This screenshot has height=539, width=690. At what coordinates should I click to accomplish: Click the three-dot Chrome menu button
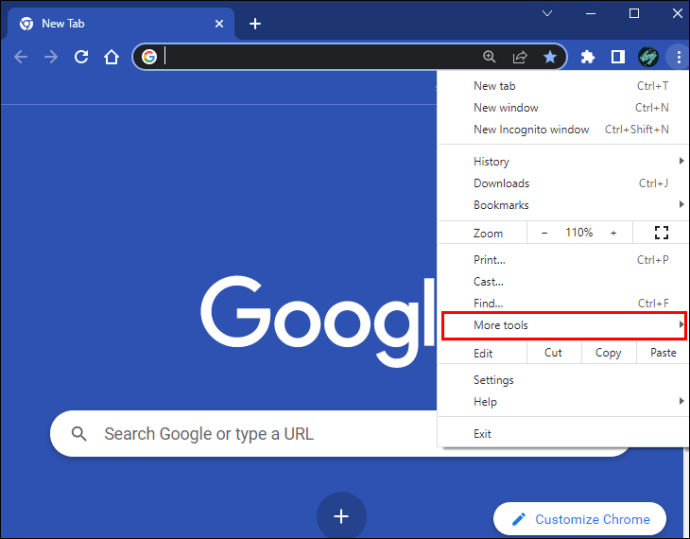(679, 57)
